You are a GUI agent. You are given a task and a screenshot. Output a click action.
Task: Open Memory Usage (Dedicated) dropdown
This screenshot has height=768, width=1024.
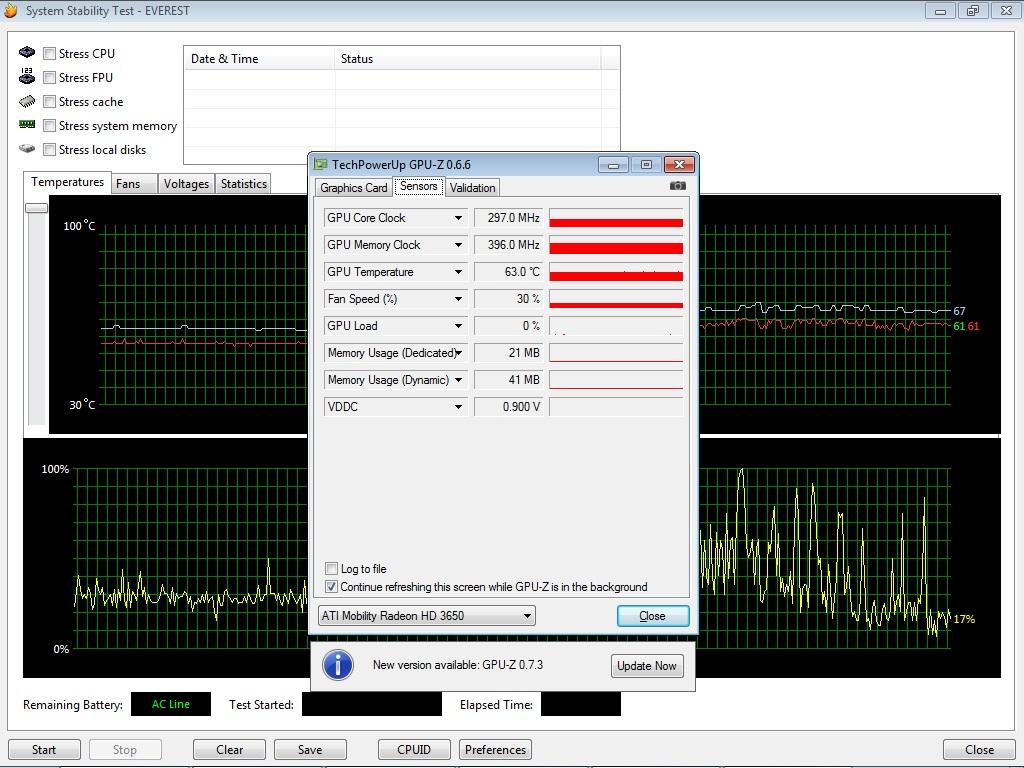[458, 353]
